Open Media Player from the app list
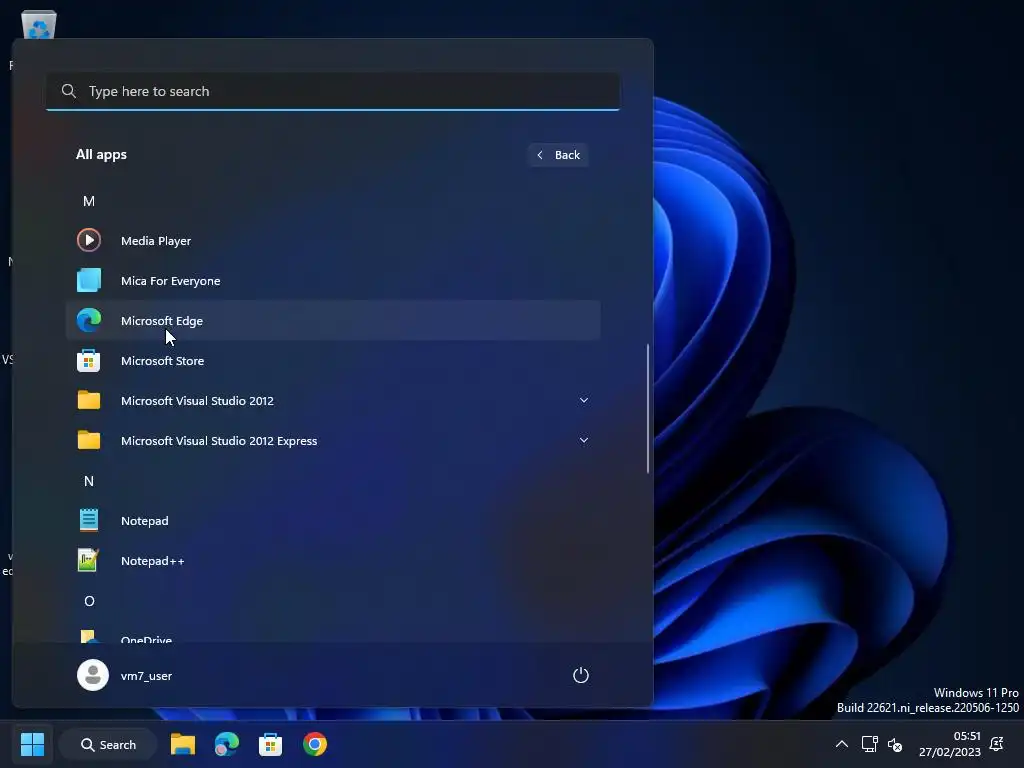This screenshot has width=1024, height=768. tap(332, 240)
